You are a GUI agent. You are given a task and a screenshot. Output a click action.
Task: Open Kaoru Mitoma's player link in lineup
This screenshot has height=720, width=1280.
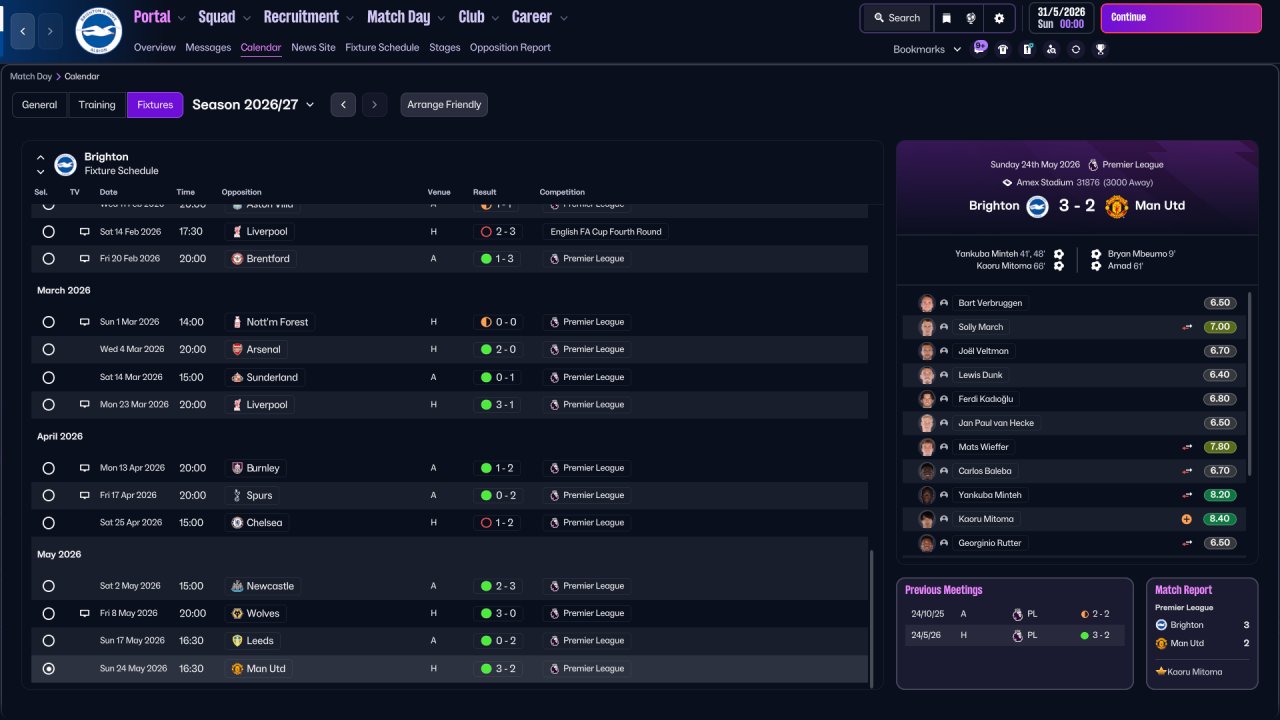pos(986,519)
